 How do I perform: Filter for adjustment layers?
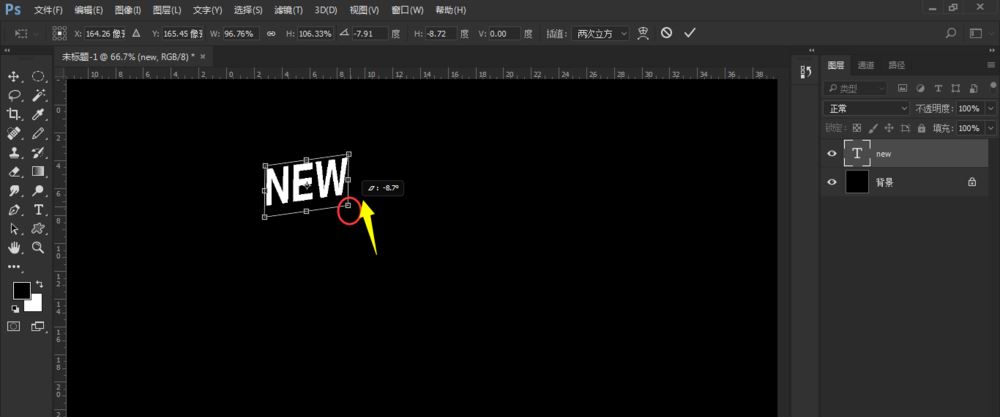920,89
